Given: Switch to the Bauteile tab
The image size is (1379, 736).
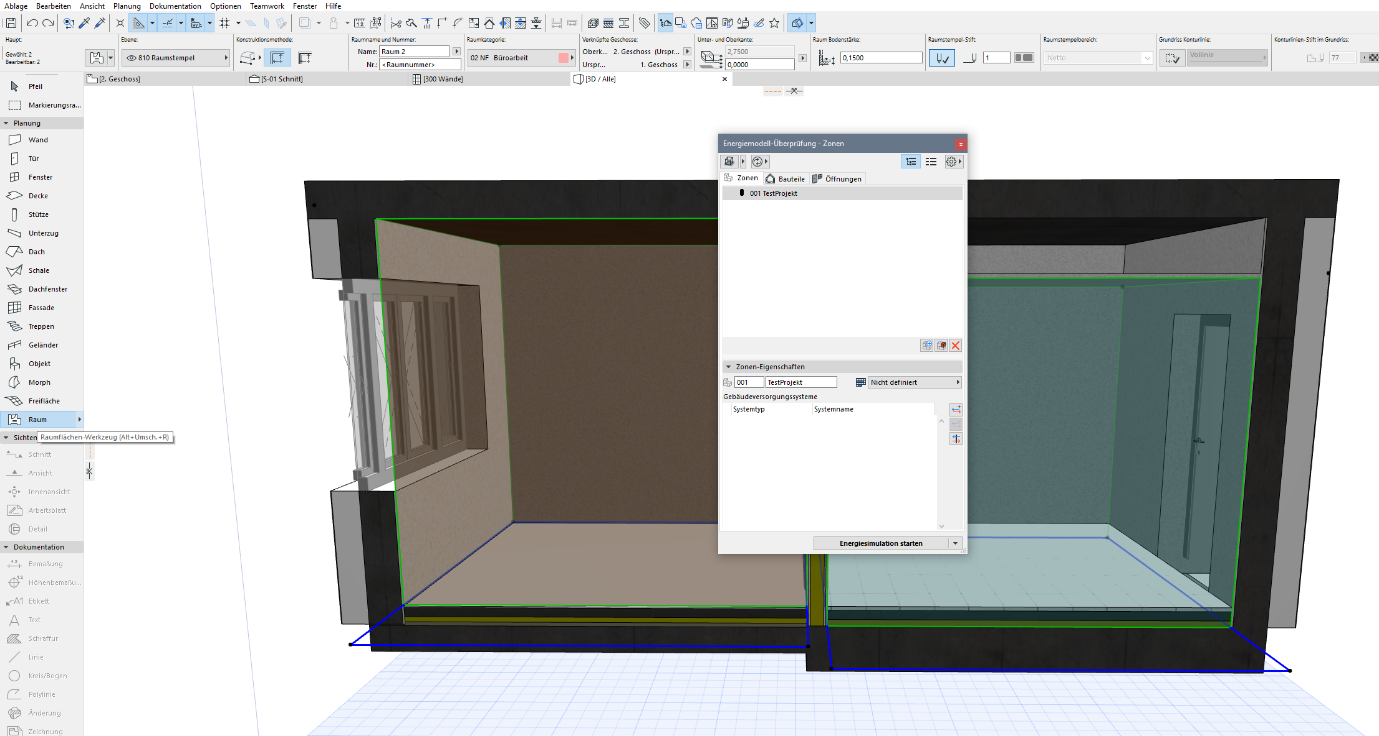Looking at the screenshot, I should pyautogui.click(x=785, y=178).
